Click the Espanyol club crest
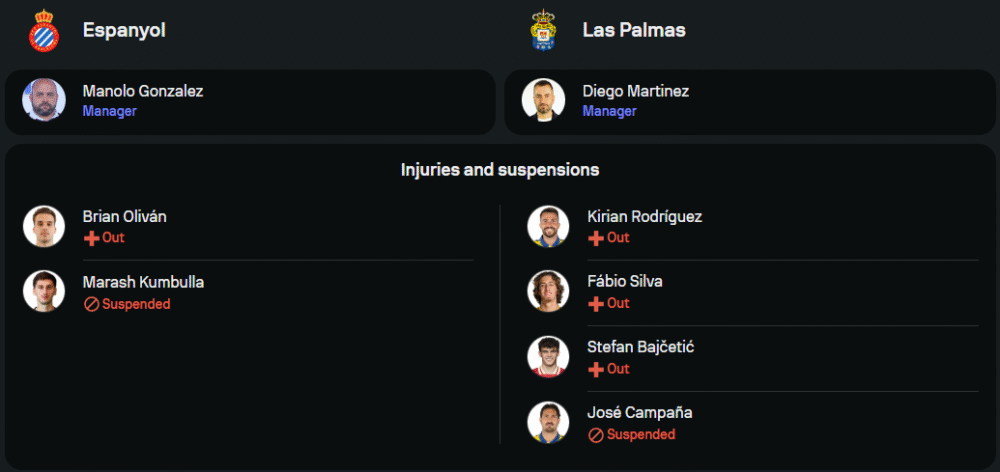The height and width of the screenshot is (472, 1000). [43, 30]
